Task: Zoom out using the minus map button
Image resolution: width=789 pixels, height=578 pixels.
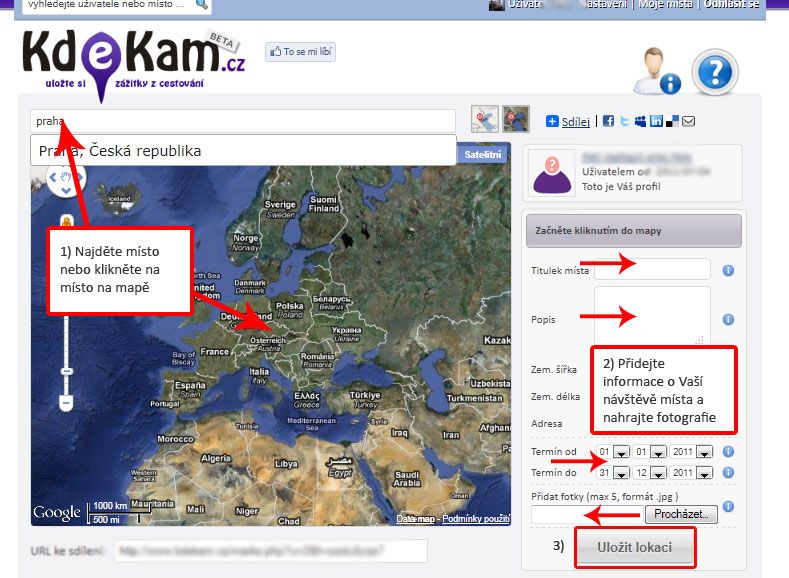Action: (x=66, y=402)
